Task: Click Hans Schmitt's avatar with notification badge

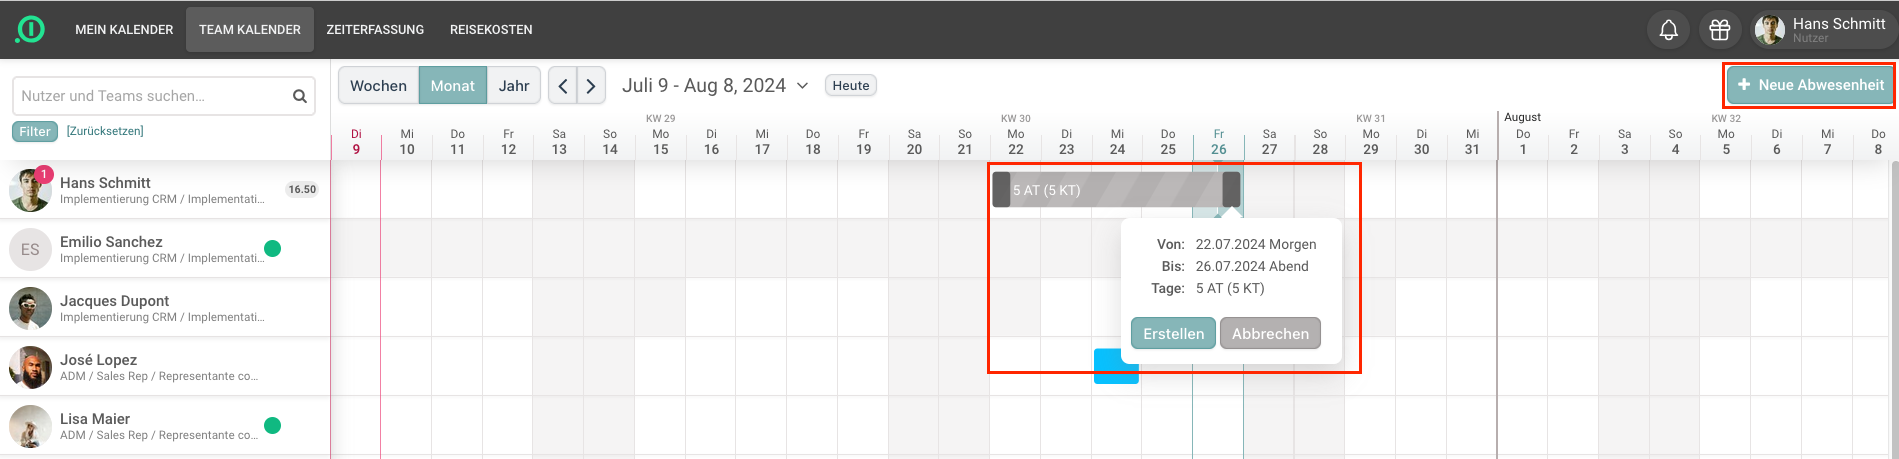Action: [30, 189]
